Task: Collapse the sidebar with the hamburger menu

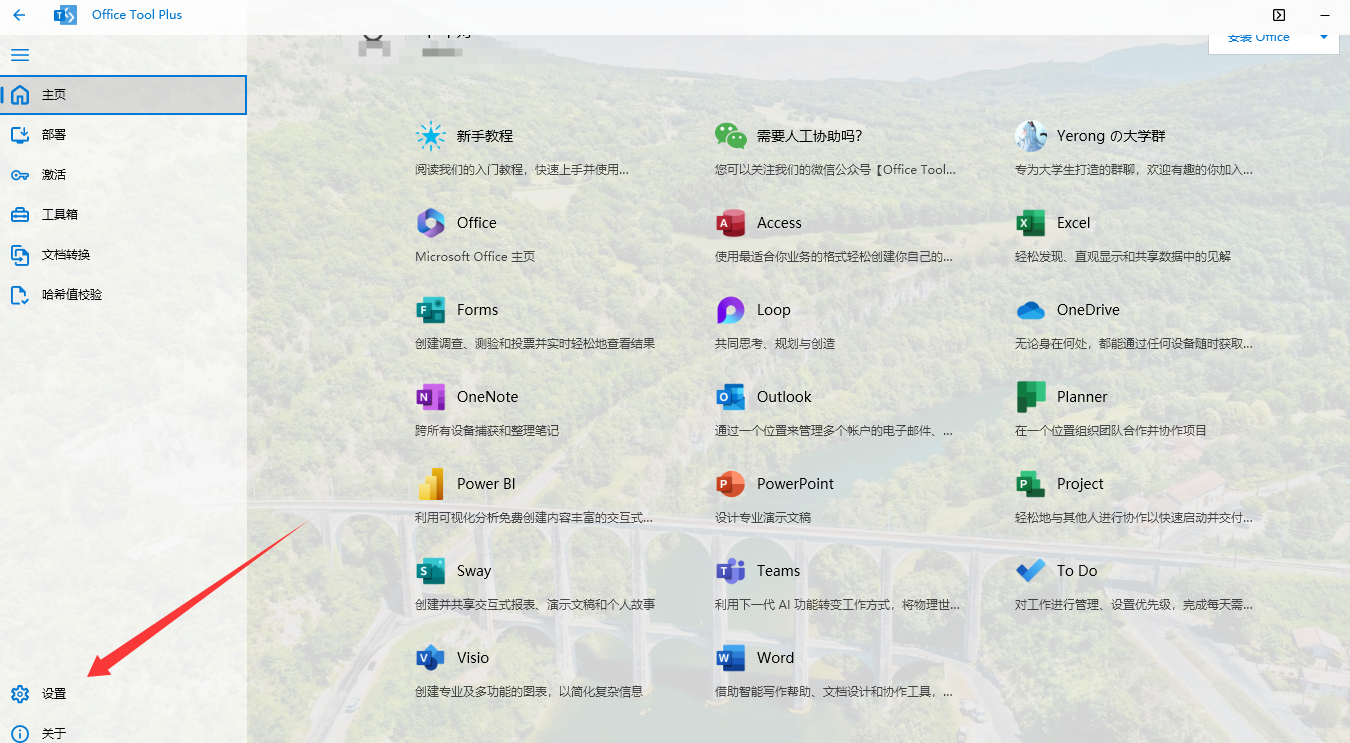Action: click(20, 55)
